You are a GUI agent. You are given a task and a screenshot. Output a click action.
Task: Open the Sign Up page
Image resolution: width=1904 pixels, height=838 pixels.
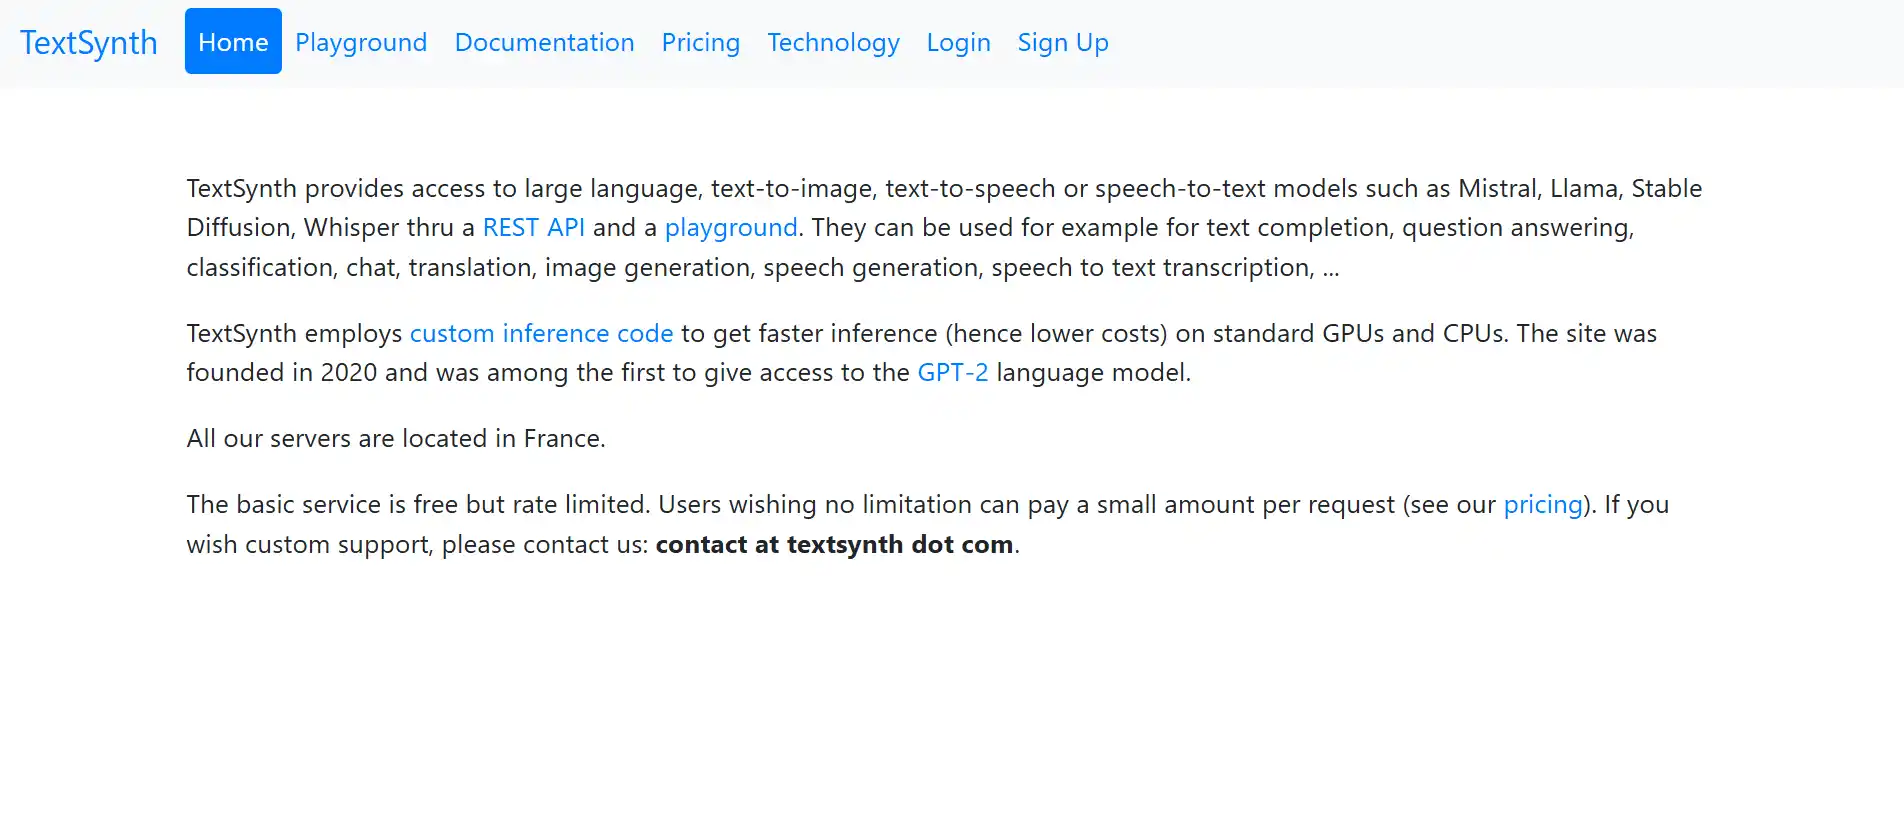point(1063,42)
